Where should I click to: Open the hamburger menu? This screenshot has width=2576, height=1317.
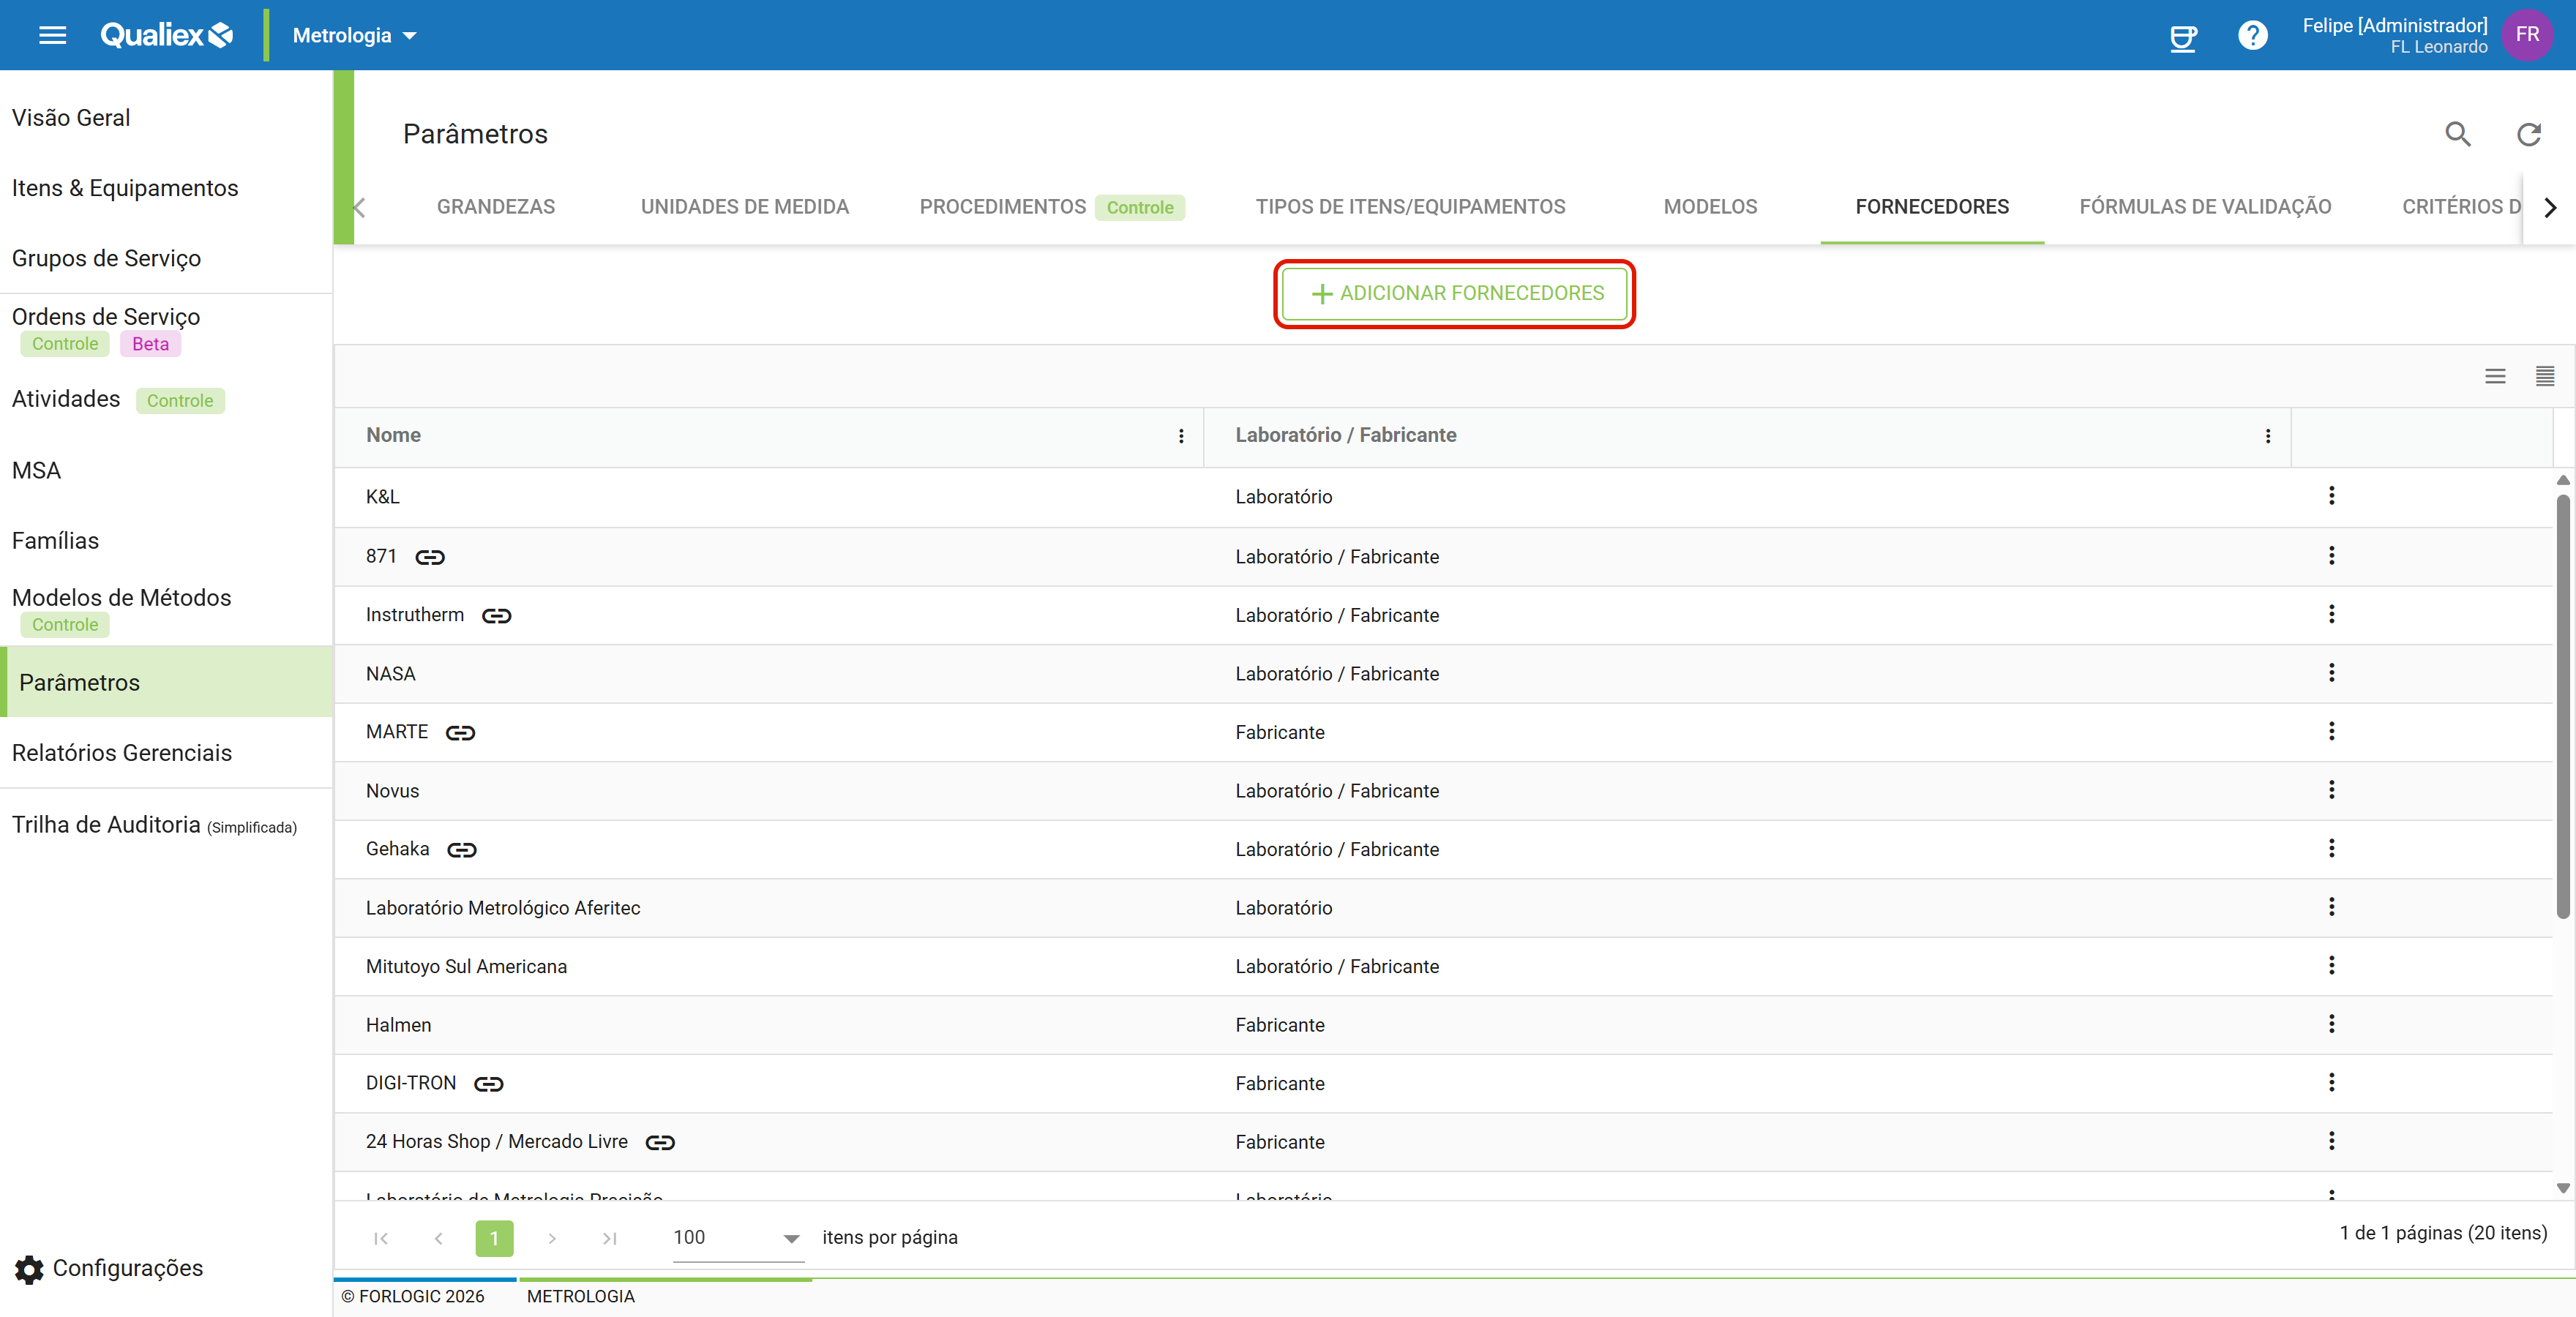pyautogui.click(x=52, y=35)
